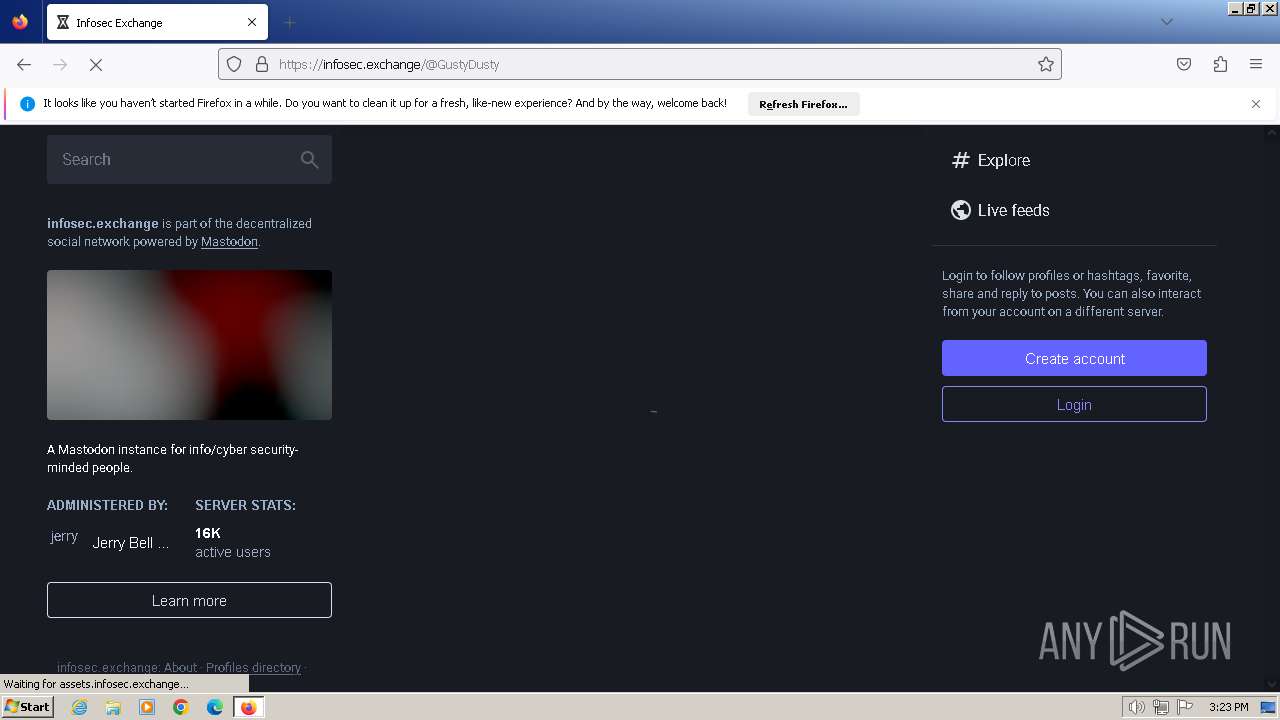Close the Infosec Exchange tab
This screenshot has width=1280, height=720.
point(252,22)
